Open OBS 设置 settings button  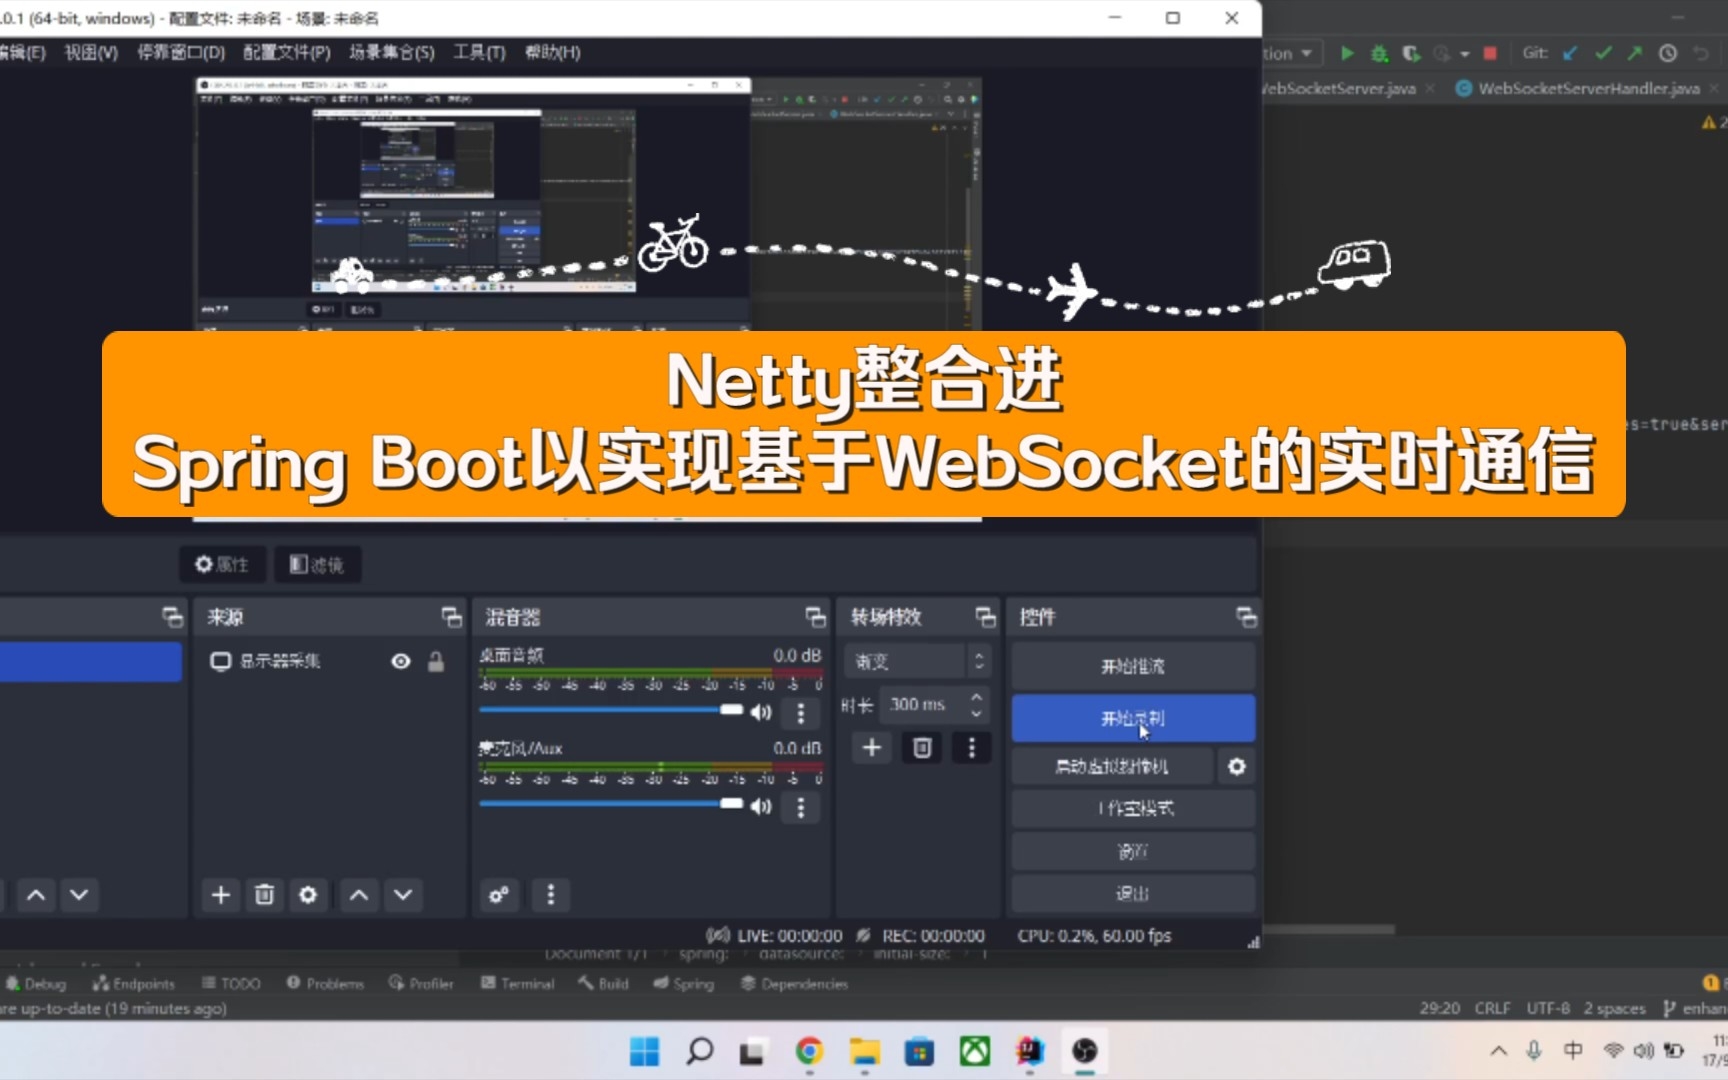click(1133, 851)
